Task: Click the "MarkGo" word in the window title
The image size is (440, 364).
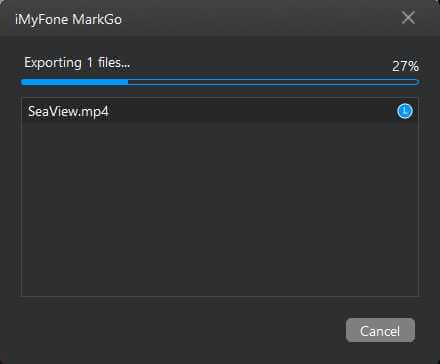Action: (97, 19)
